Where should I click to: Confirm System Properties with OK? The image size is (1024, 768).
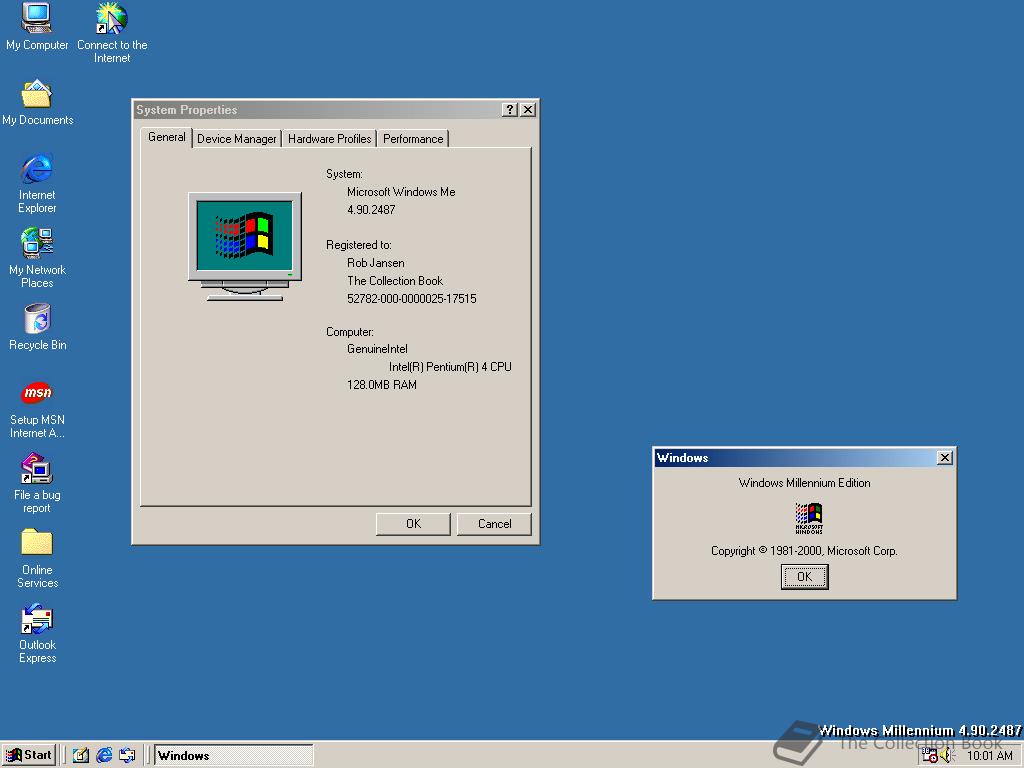point(413,524)
